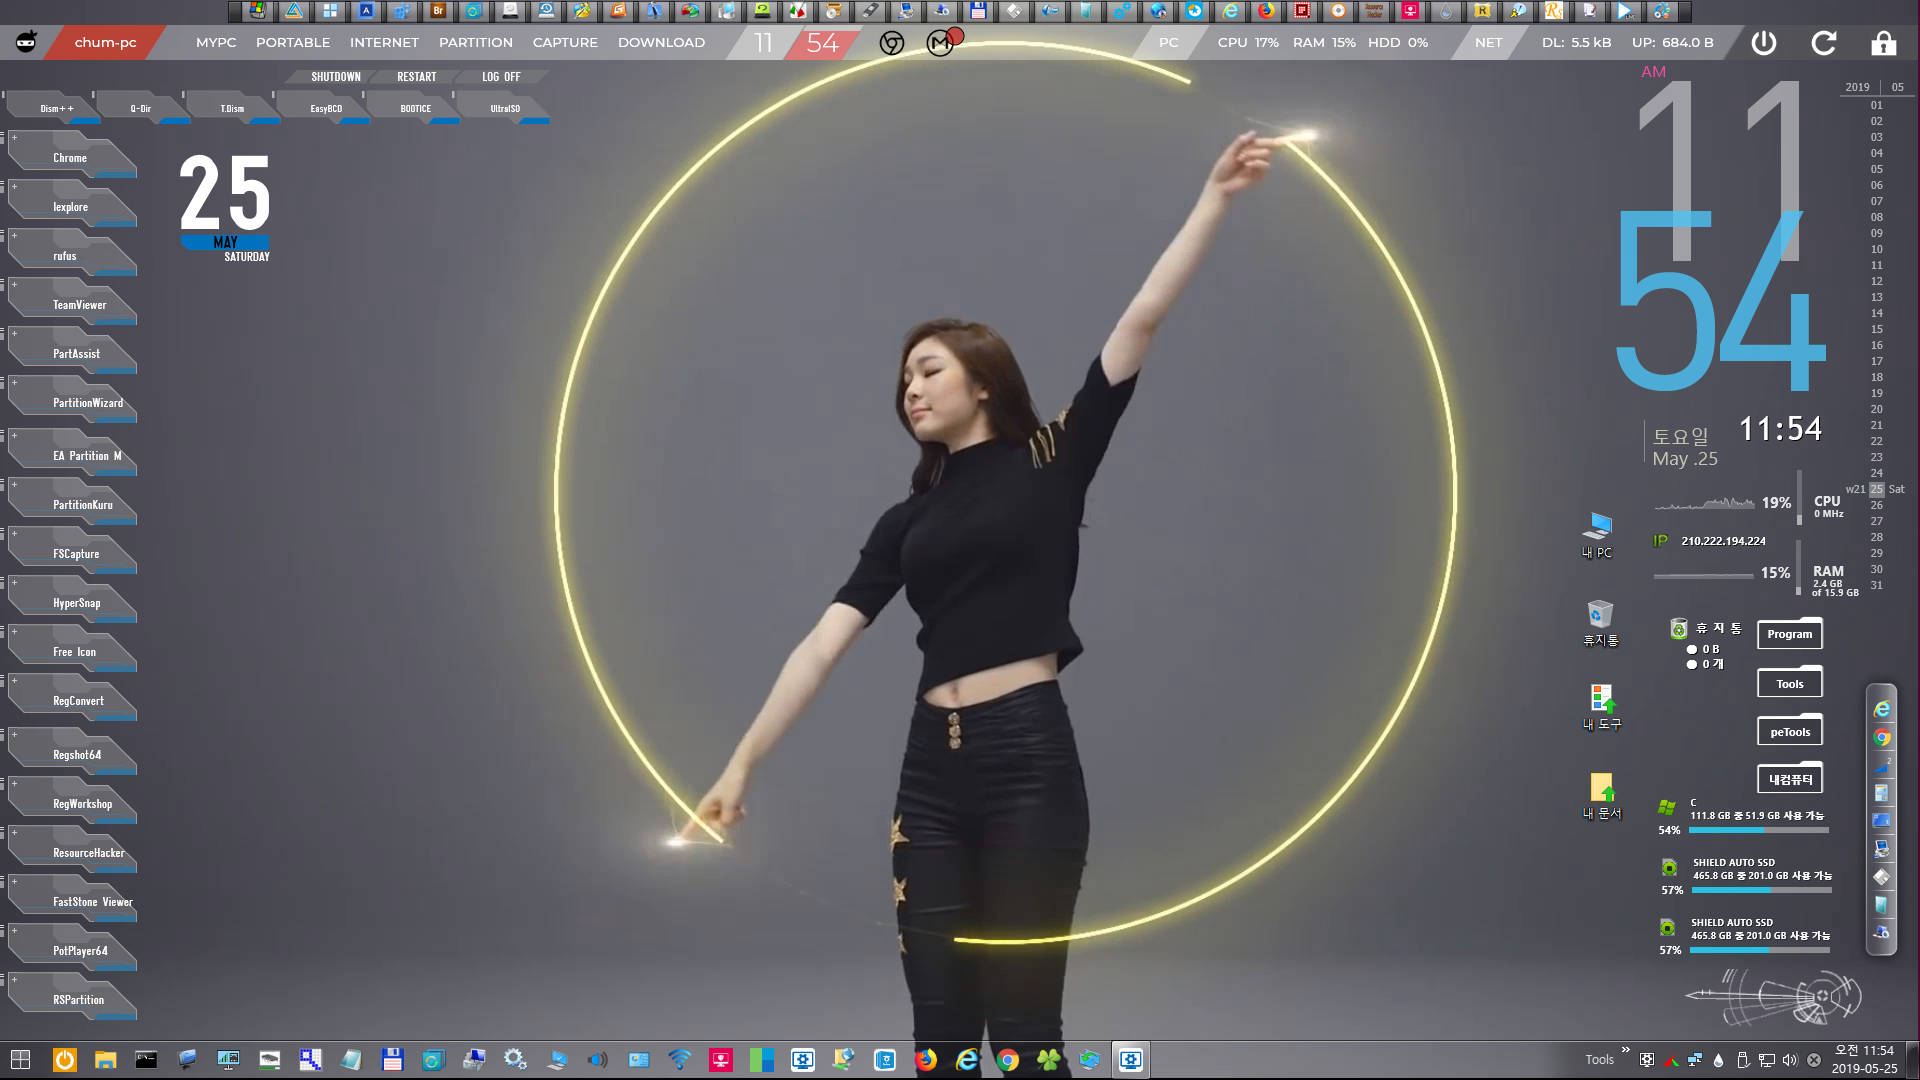Expand Tools toolbar chevron on taskbar
Screen dimensions: 1920x1080
(x=1625, y=1051)
